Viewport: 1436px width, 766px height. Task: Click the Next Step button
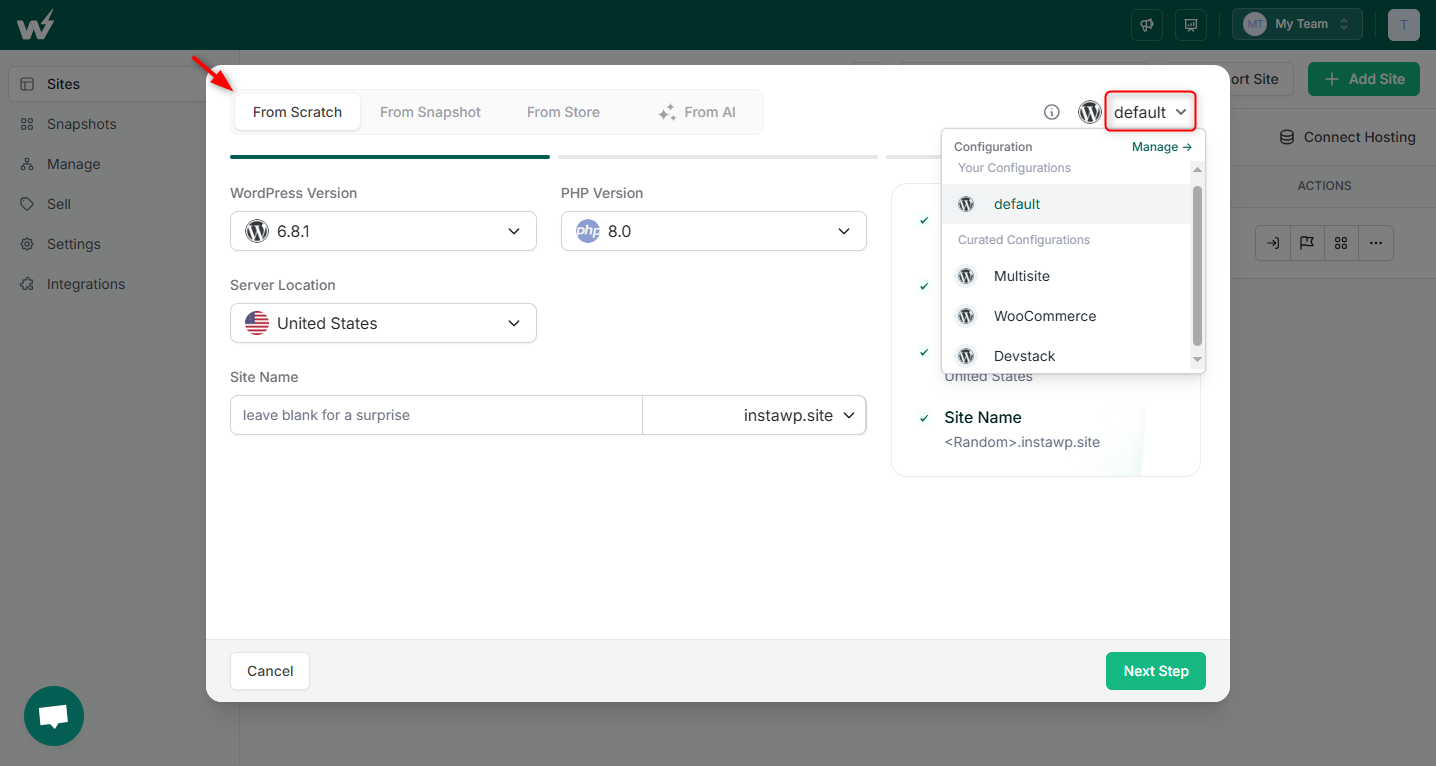(1156, 671)
